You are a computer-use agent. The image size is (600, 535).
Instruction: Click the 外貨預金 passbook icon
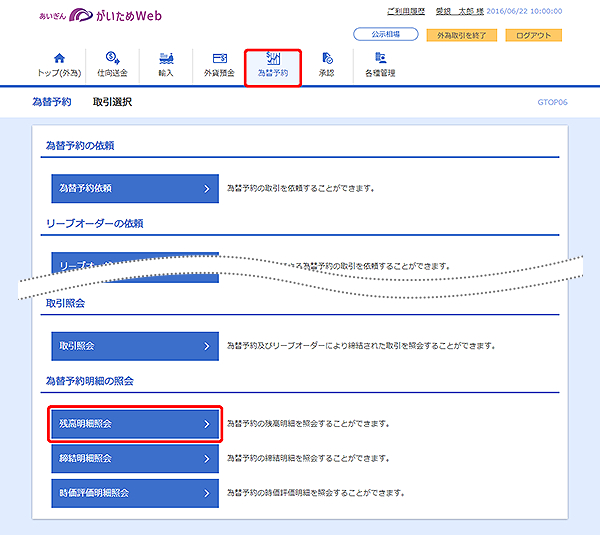point(220,58)
